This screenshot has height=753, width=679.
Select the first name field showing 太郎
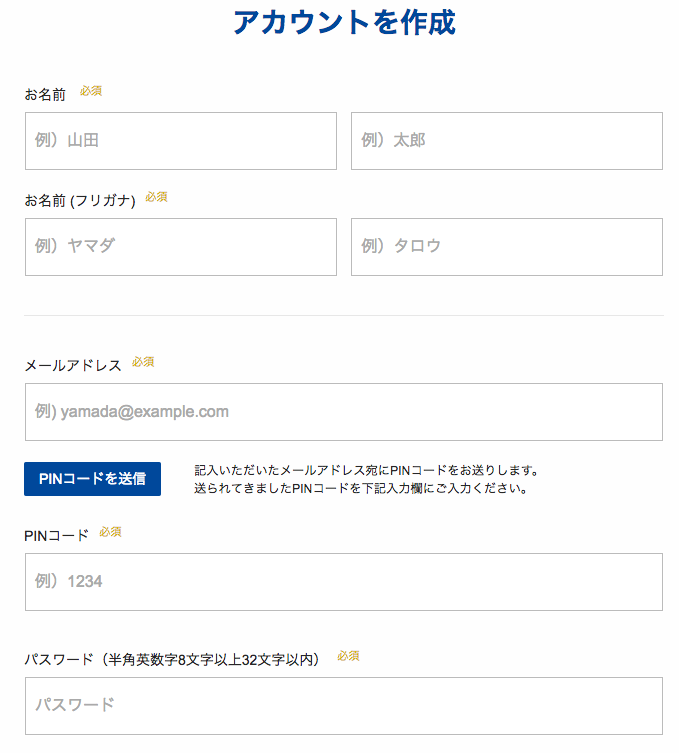(507, 141)
